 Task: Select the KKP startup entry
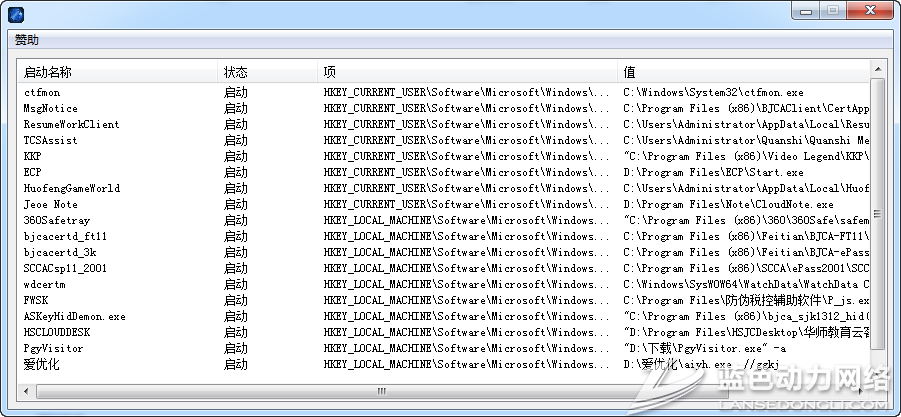[x=33, y=156]
